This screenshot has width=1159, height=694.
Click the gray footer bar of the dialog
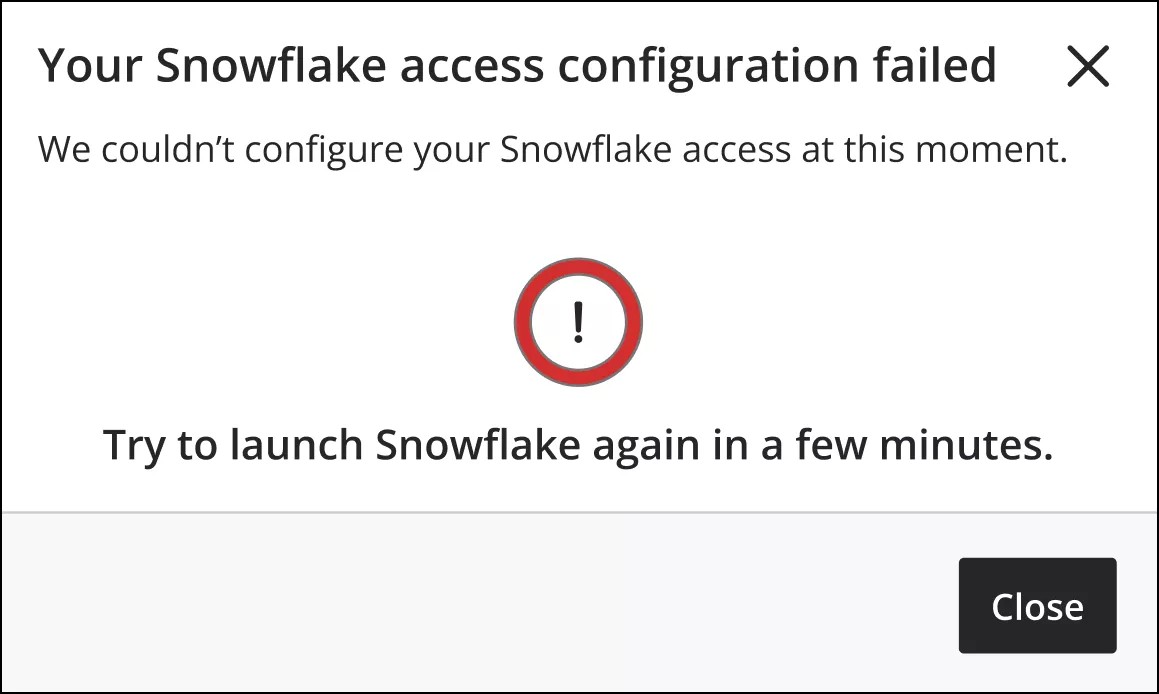pos(400,600)
